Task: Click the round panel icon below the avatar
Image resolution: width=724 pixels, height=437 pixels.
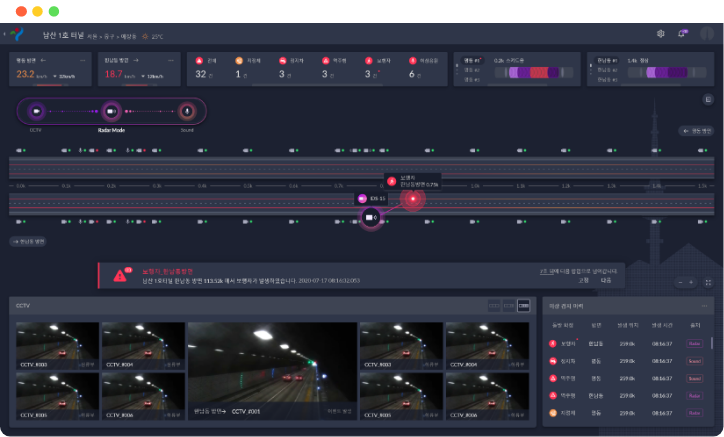Action: click(708, 99)
